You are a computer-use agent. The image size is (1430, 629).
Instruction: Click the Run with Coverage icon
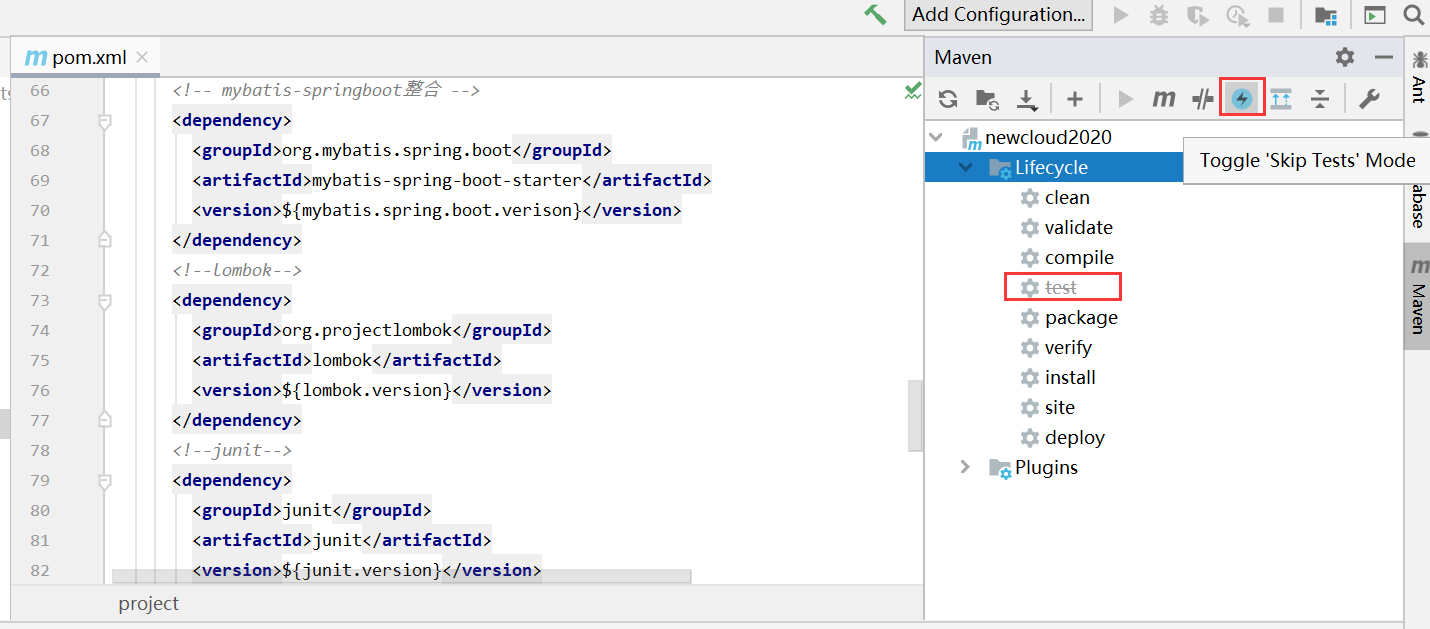click(x=1197, y=15)
